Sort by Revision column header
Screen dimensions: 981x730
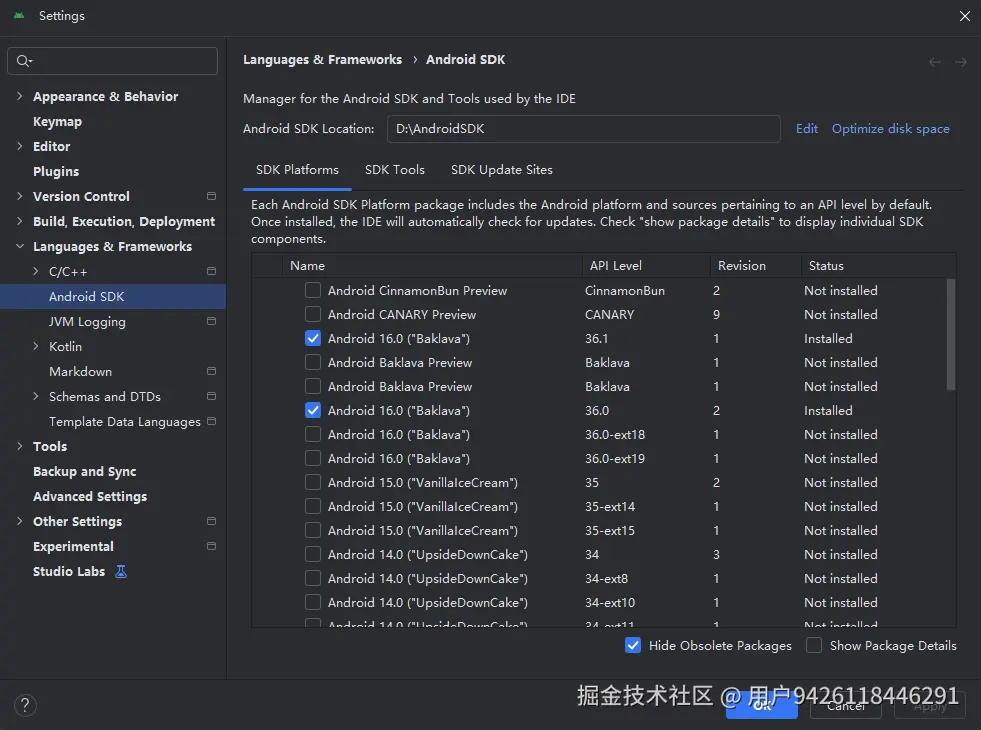[756, 265]
